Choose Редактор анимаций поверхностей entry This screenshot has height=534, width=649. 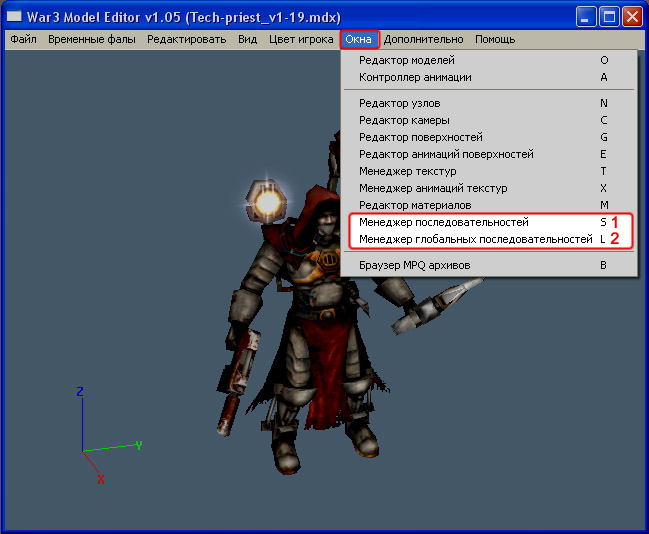point(489,154)
